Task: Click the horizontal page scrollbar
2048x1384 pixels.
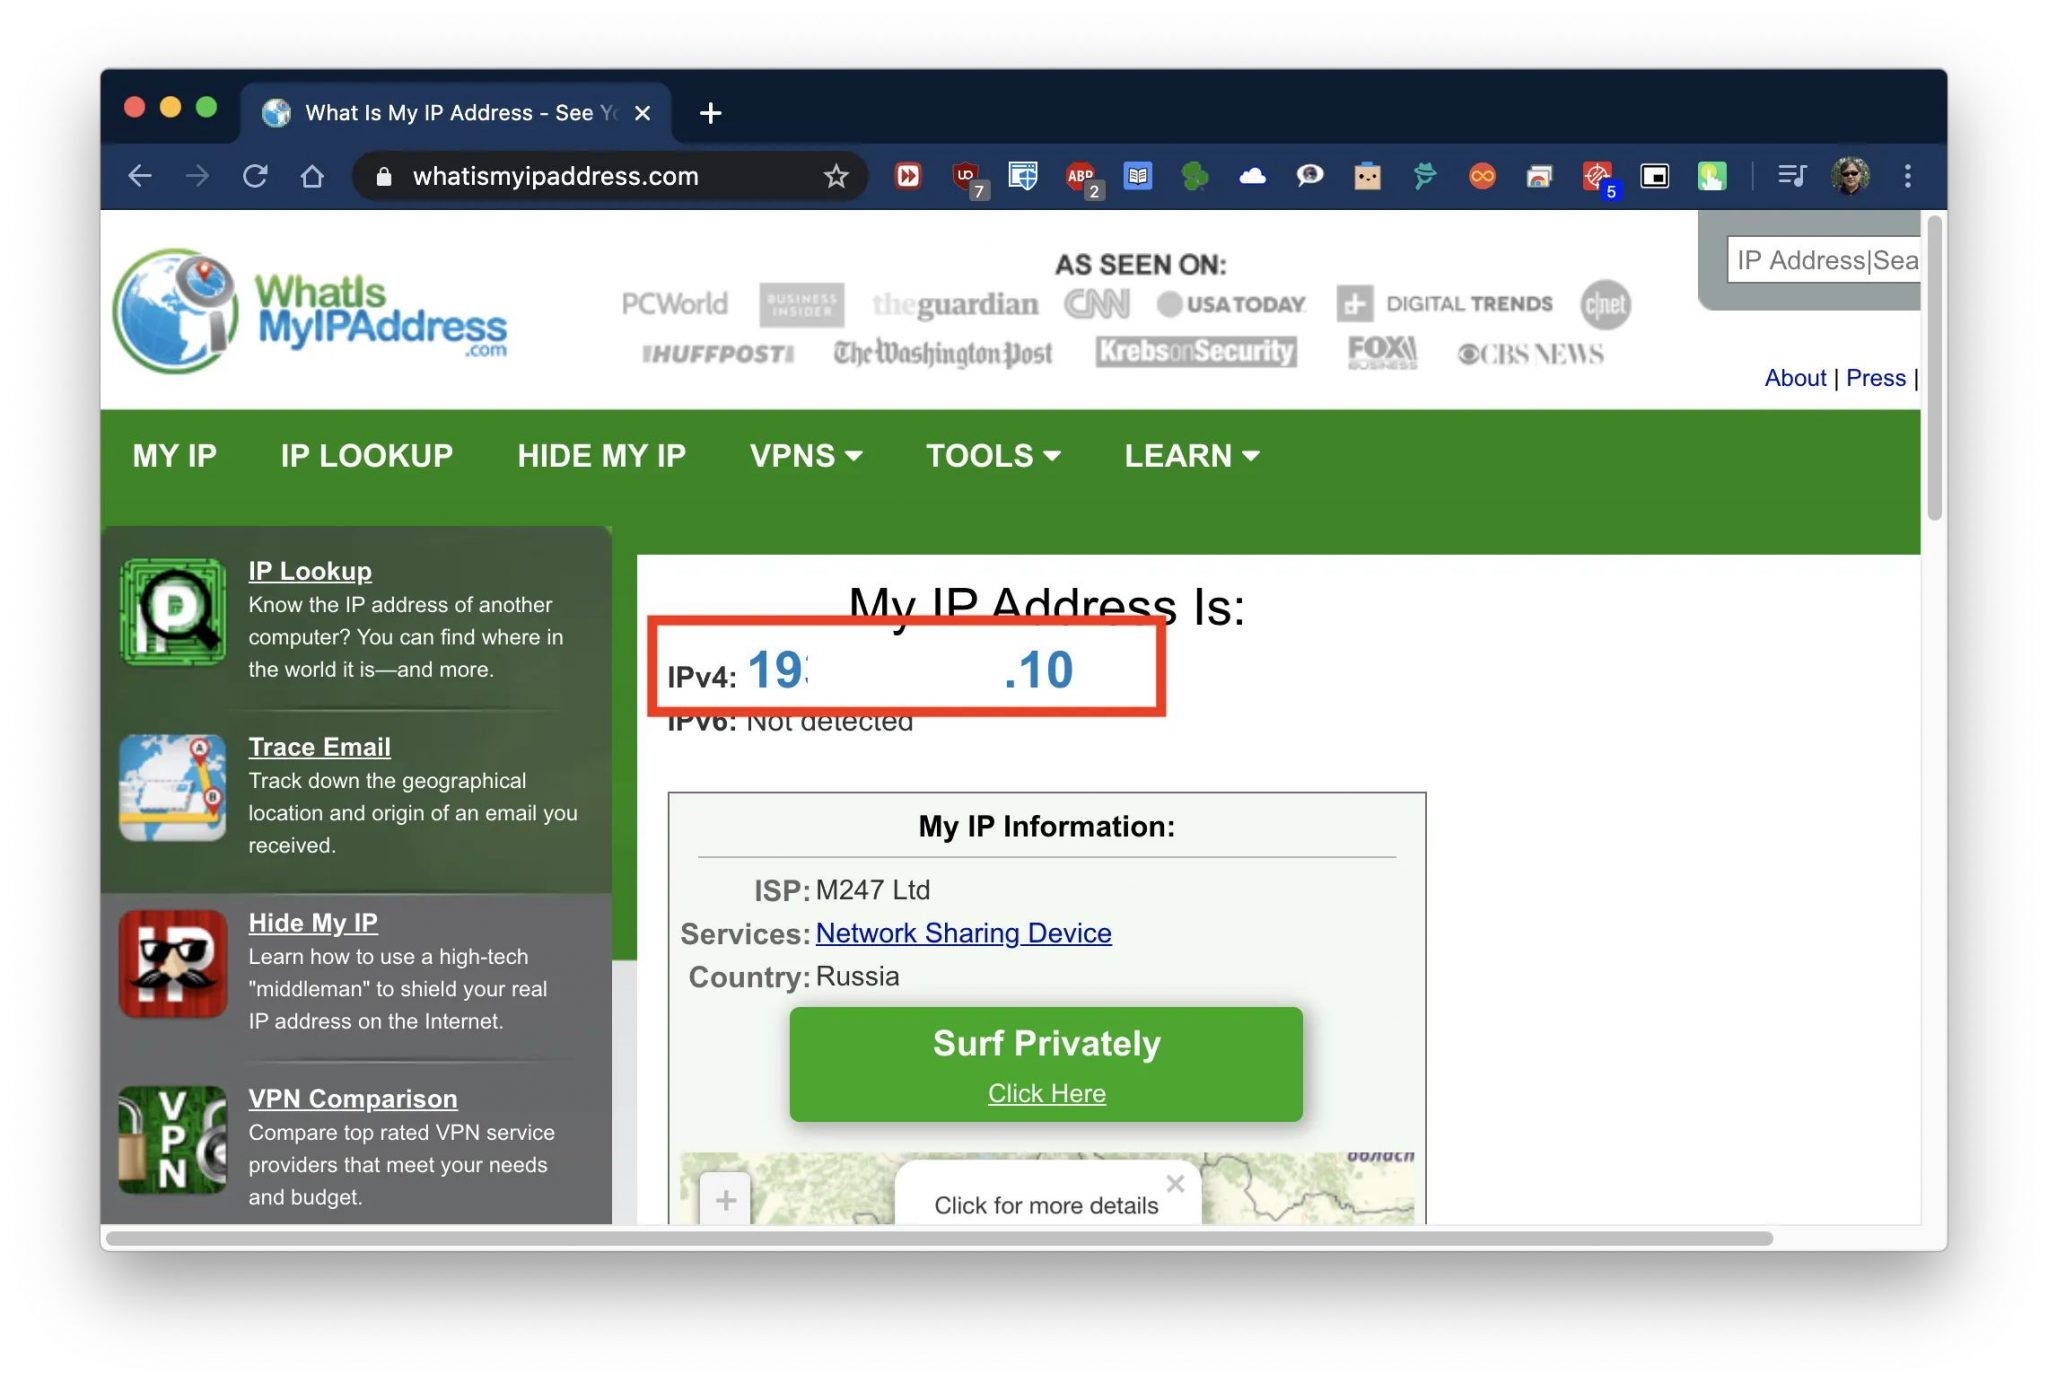Action: 940,1238
